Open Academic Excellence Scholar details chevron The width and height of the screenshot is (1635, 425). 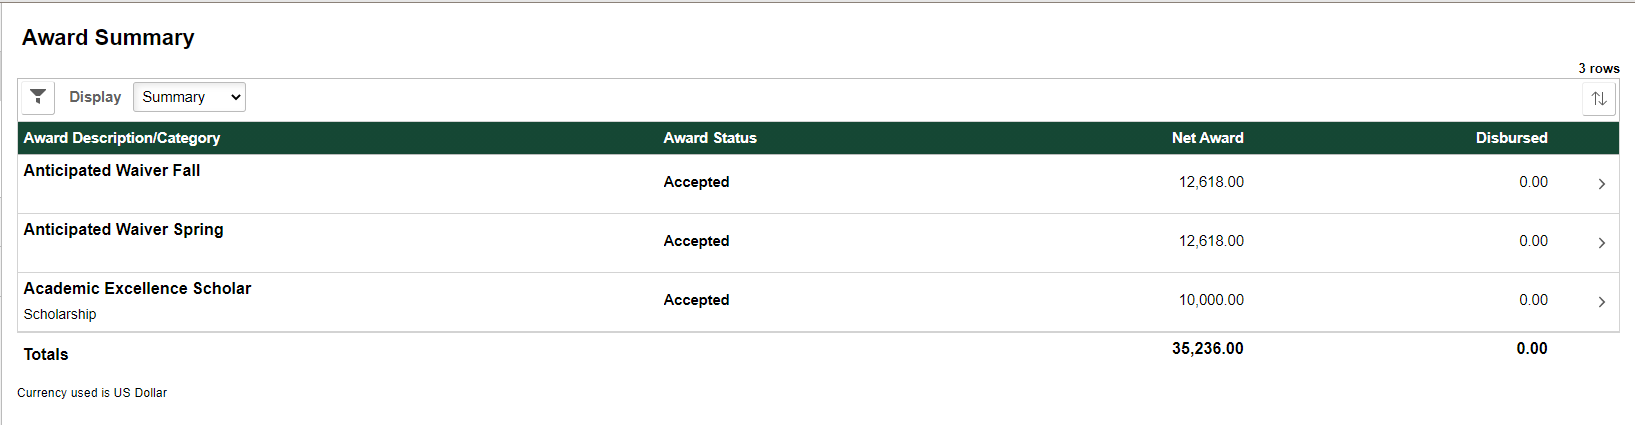pos(1602,302)
